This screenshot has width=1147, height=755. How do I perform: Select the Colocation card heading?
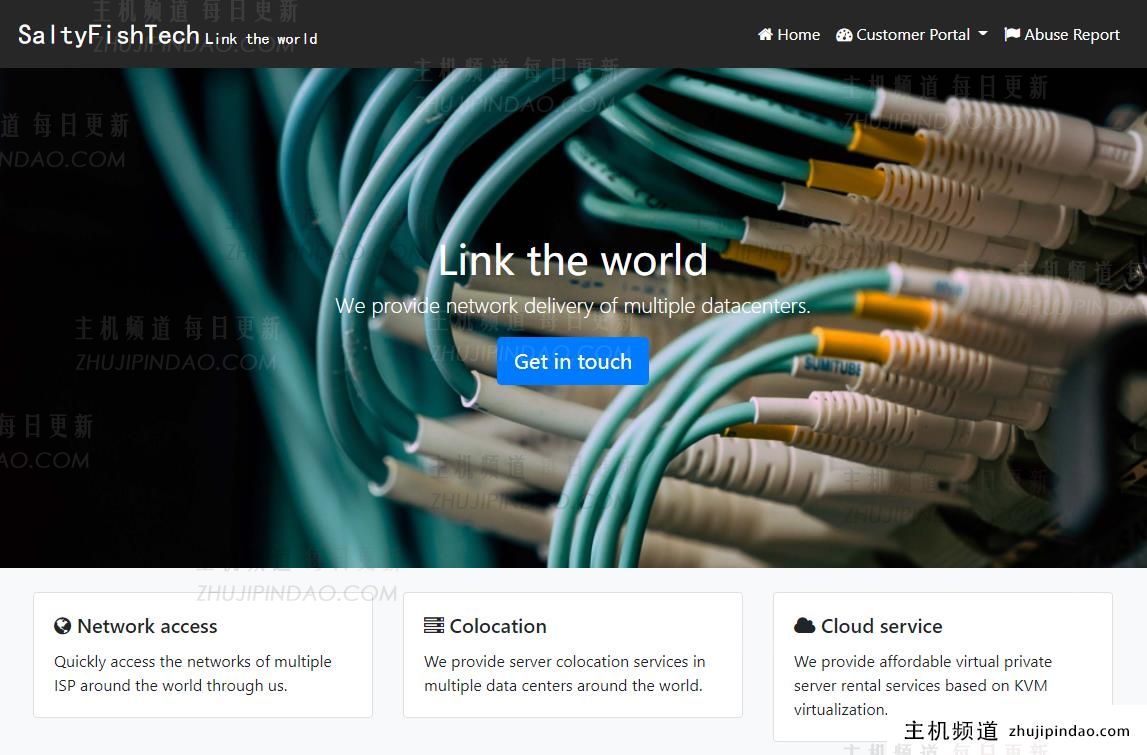coord(486,626)
